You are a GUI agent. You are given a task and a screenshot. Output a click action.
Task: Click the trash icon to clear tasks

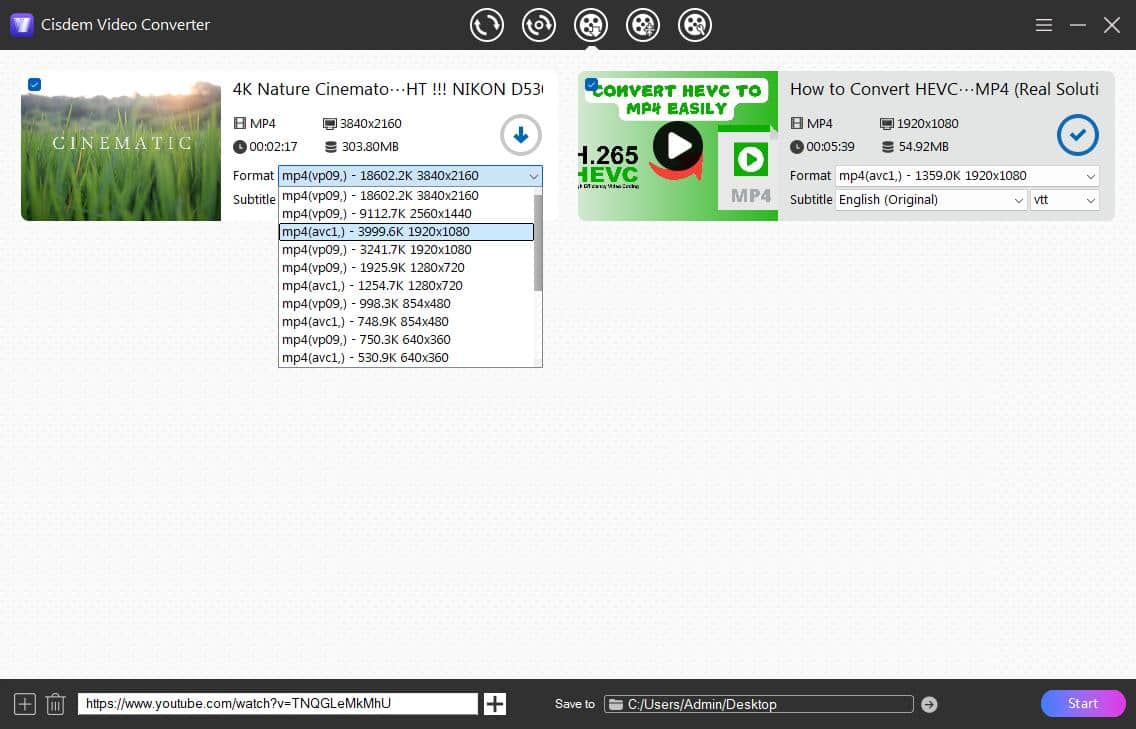[55, 703]
